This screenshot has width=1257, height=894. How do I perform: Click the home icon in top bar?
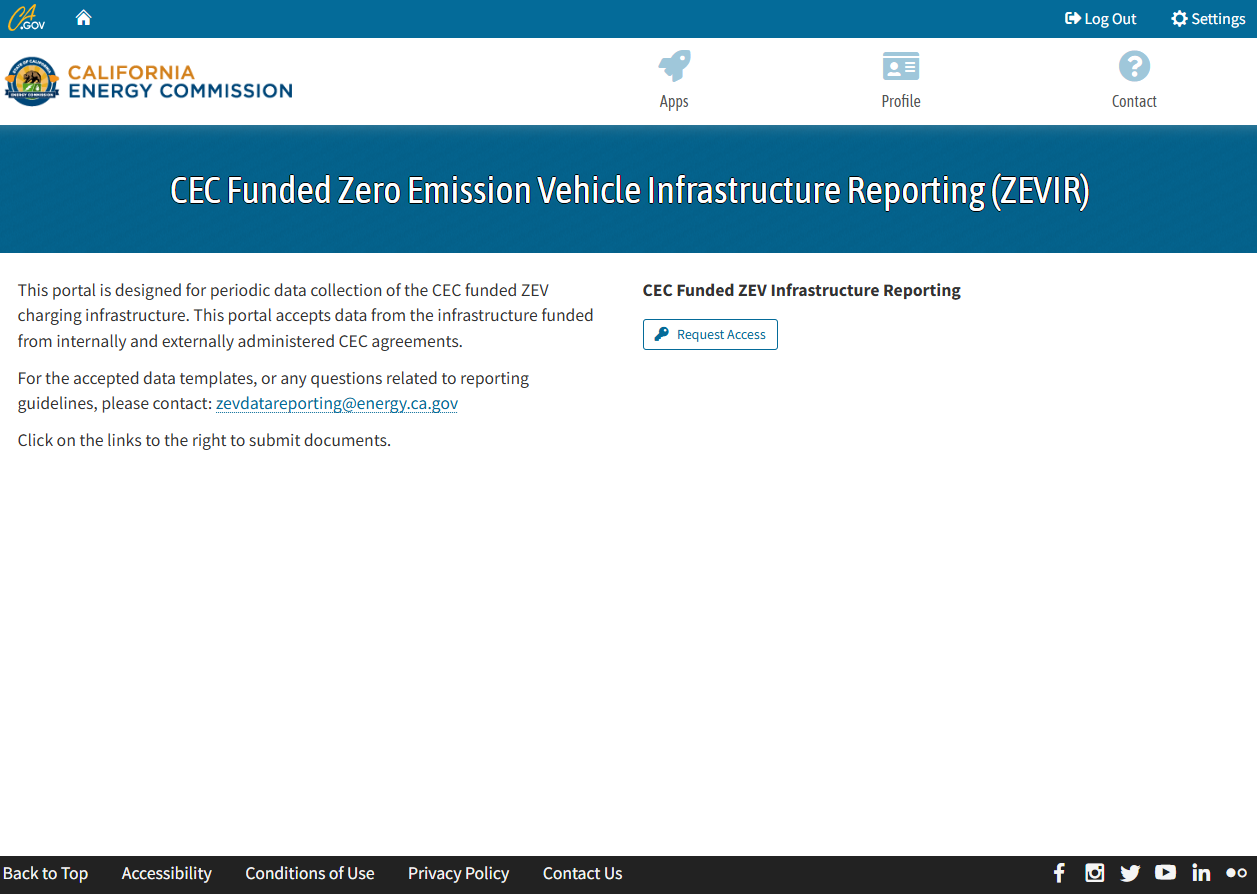[x=83, y=17]
